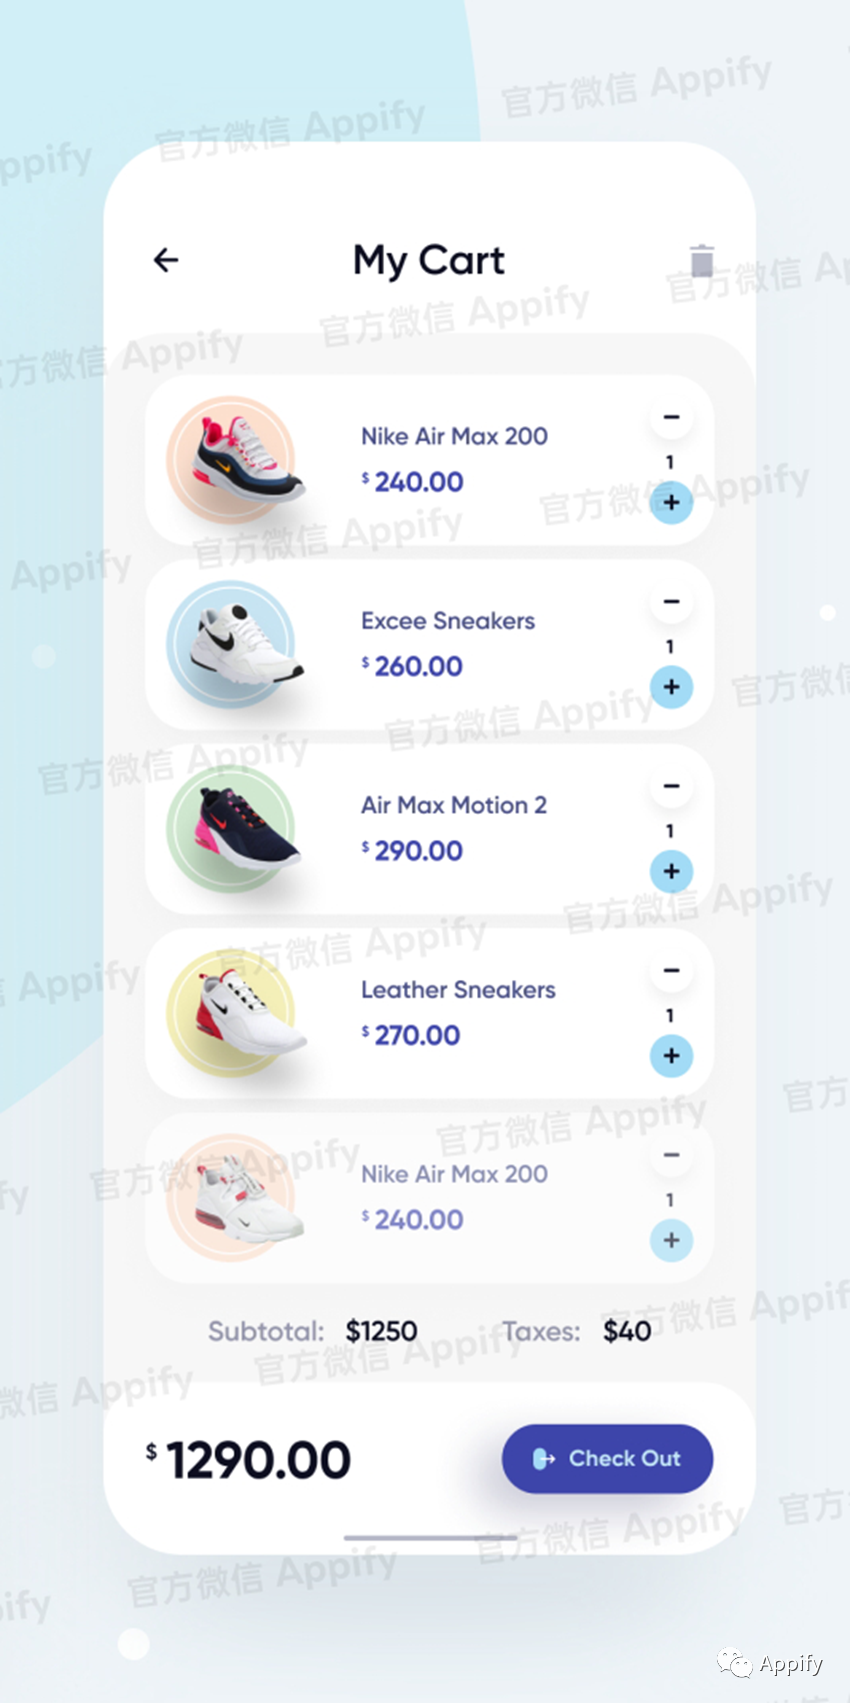Tap the Excee Sneakers product name
This screenshot has width=850, height=1703.
tap(448, 621)
